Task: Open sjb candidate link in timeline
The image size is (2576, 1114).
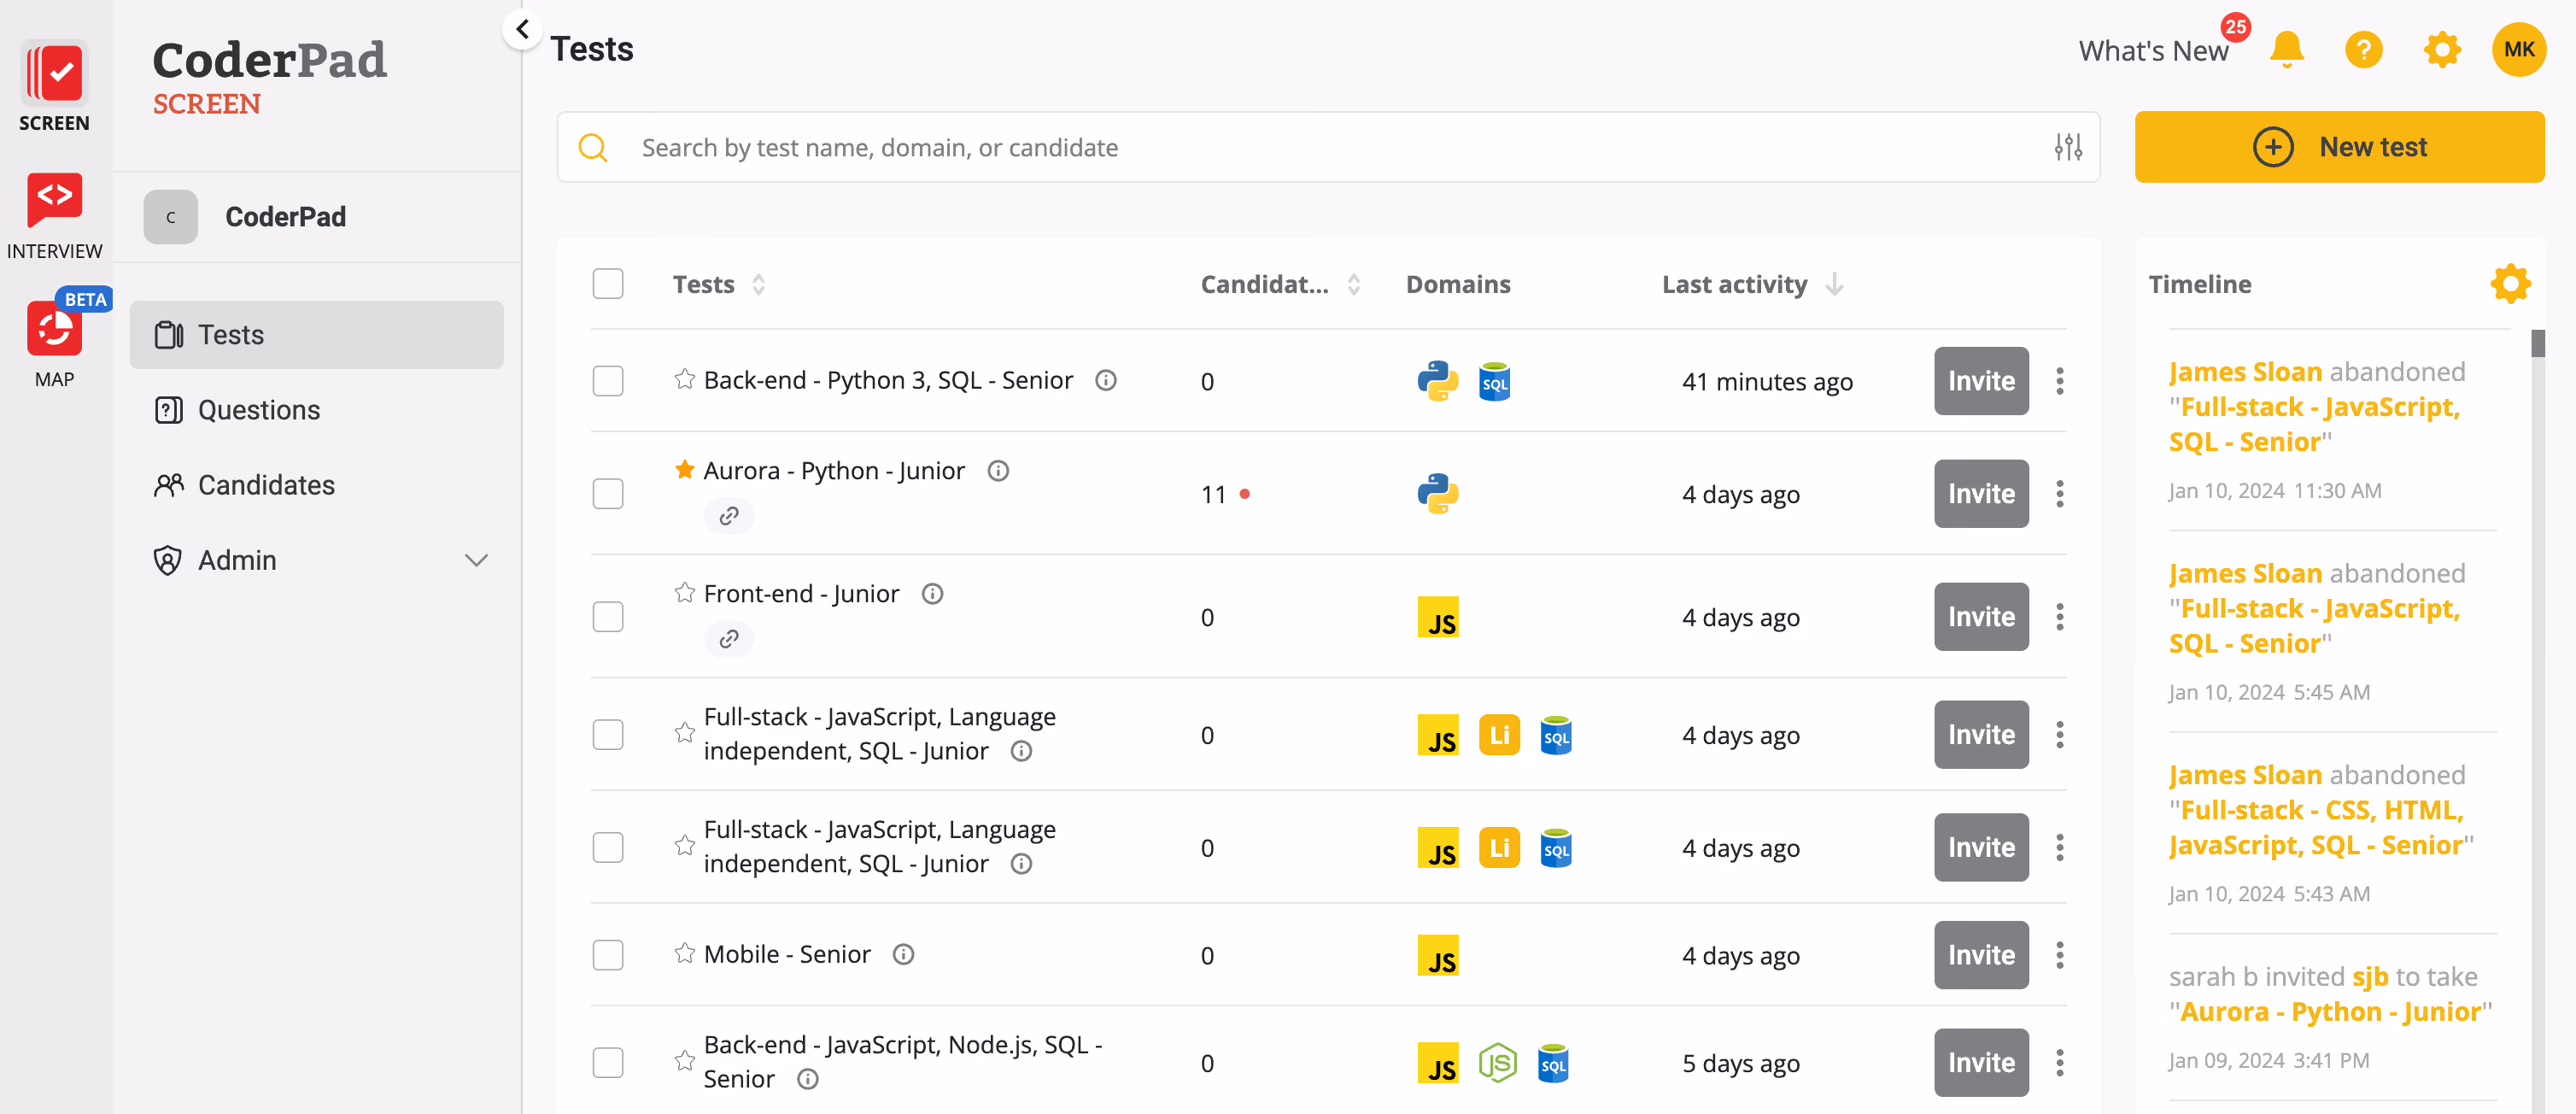Action: click(2369, 976)
